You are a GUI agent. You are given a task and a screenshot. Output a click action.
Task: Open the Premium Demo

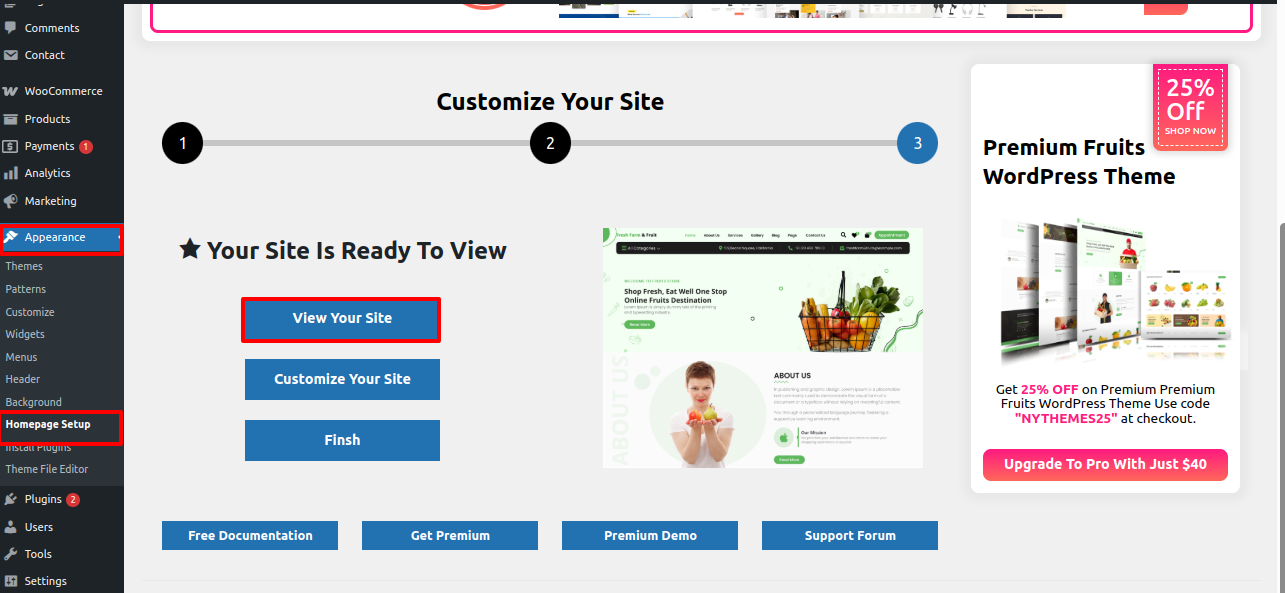650,536
